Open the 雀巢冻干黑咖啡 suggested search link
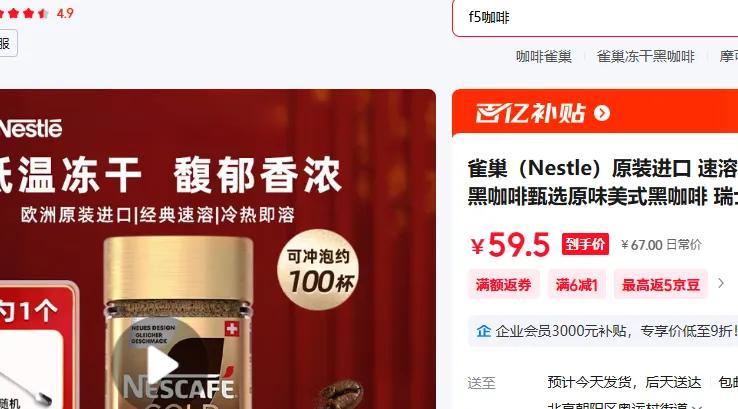The height and width of the screenshot is (409, 738). [645, 56]
